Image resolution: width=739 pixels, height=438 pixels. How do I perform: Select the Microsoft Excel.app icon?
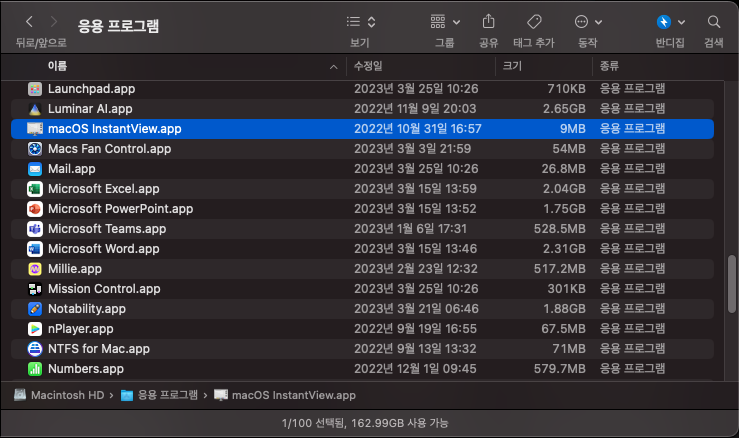35,189
